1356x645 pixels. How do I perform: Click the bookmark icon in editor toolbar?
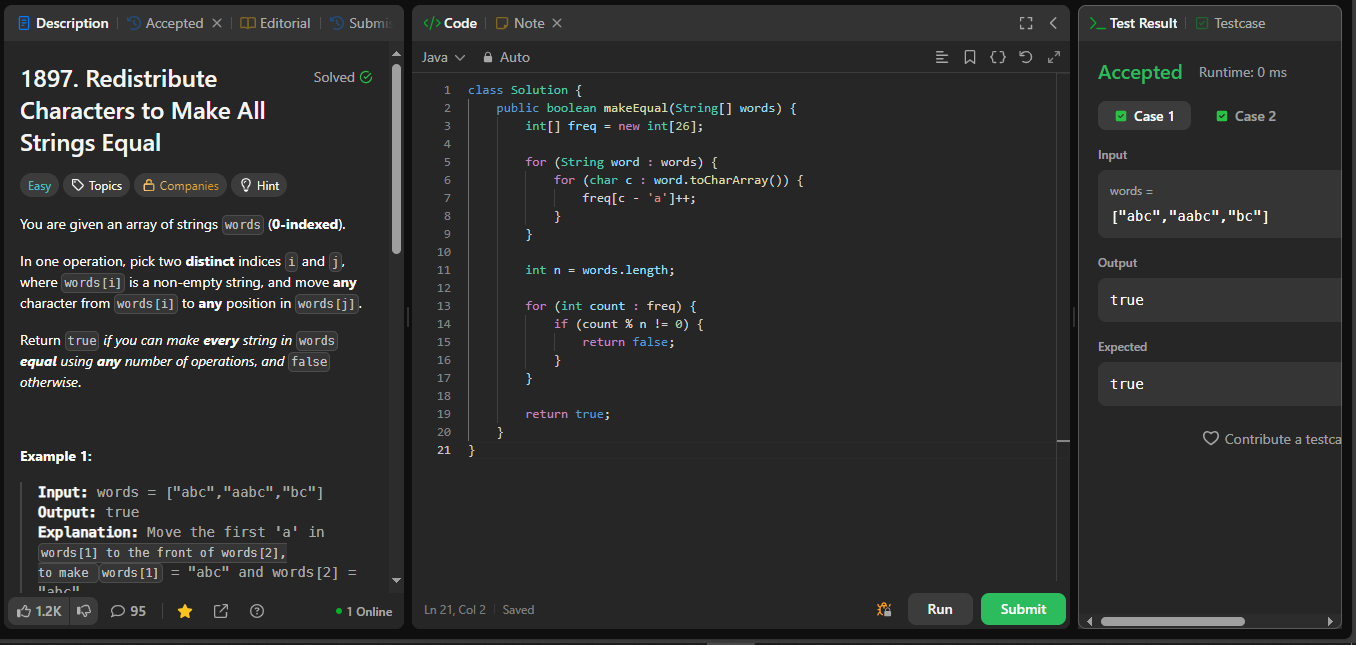pos(969,58)
